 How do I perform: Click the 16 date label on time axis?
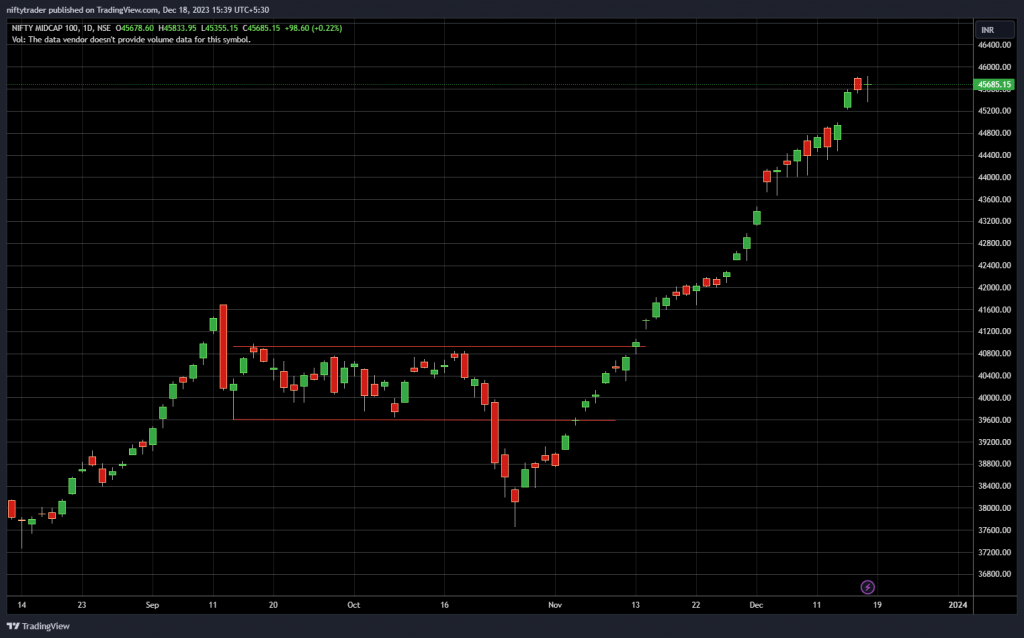[444, 605]
